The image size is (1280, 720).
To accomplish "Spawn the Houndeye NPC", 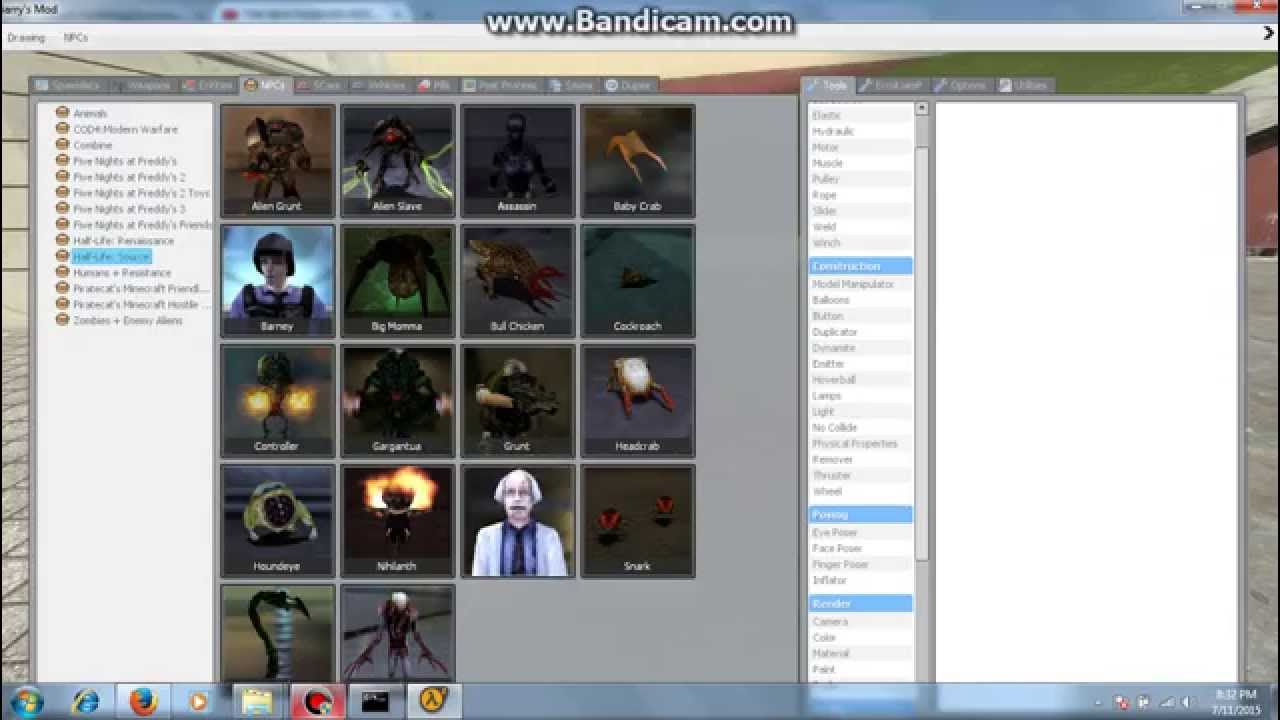I will coord(277,521).
